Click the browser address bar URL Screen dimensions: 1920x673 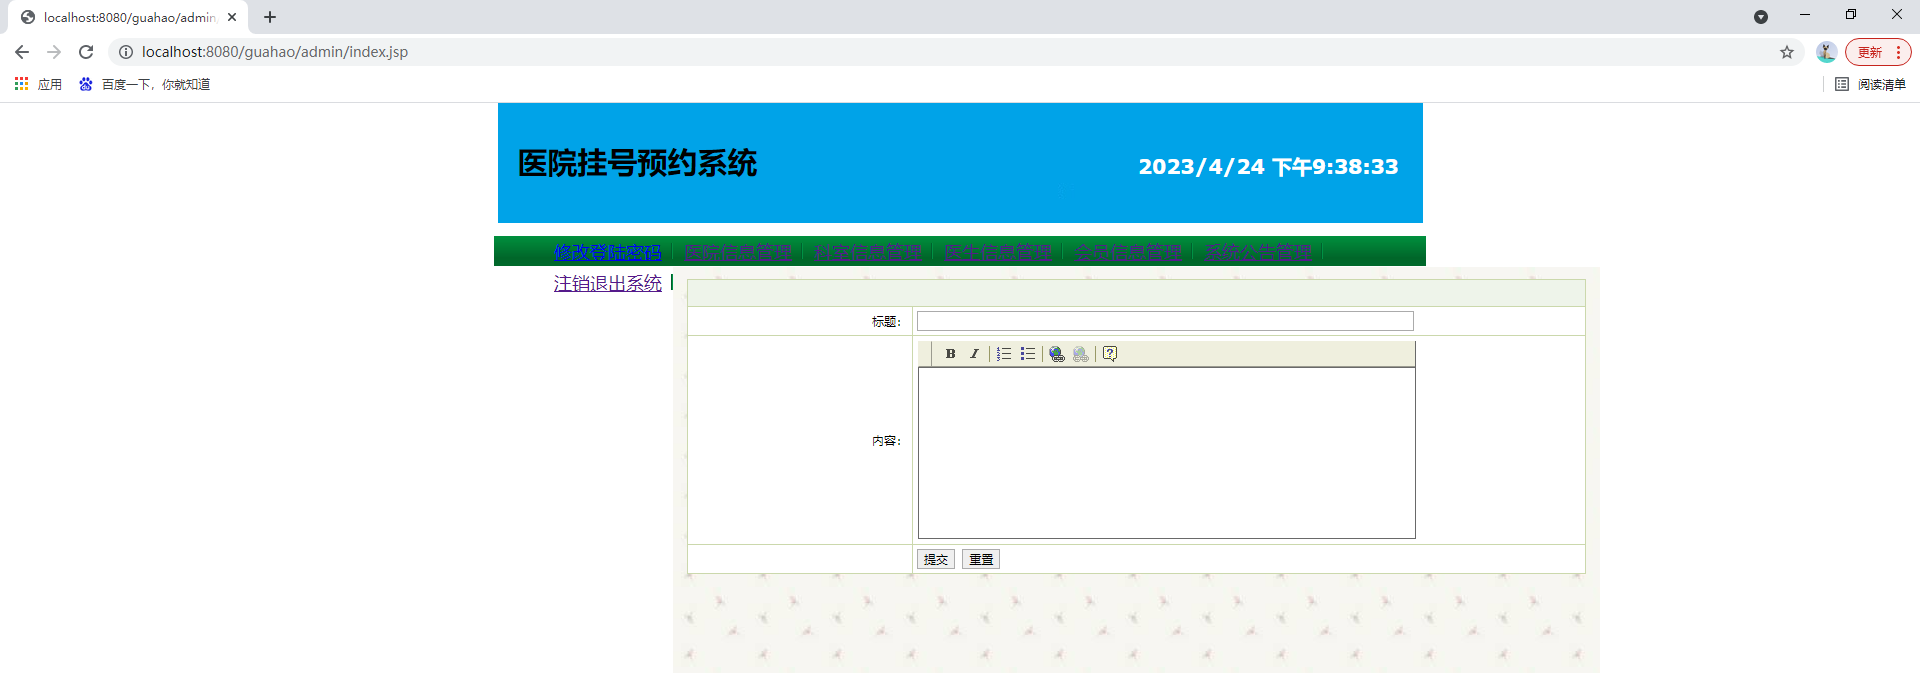(275, 52)
